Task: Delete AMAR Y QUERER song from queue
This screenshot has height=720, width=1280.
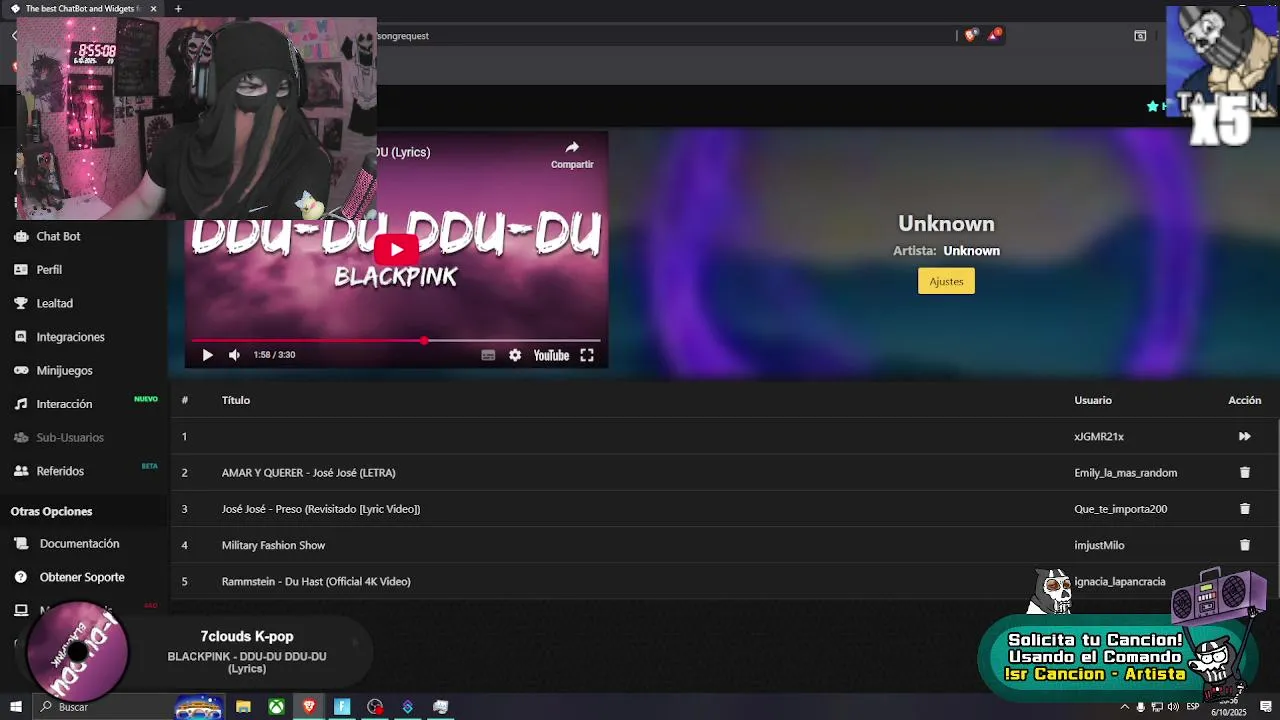Action: click(x=1245, y=472)
